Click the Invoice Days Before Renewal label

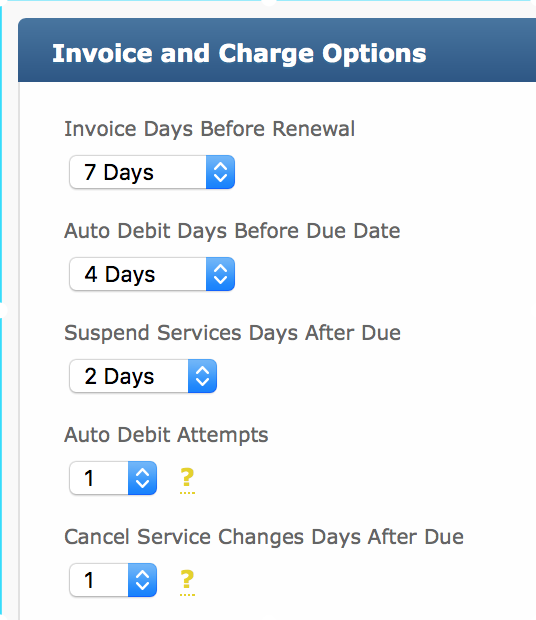(209, 129)
